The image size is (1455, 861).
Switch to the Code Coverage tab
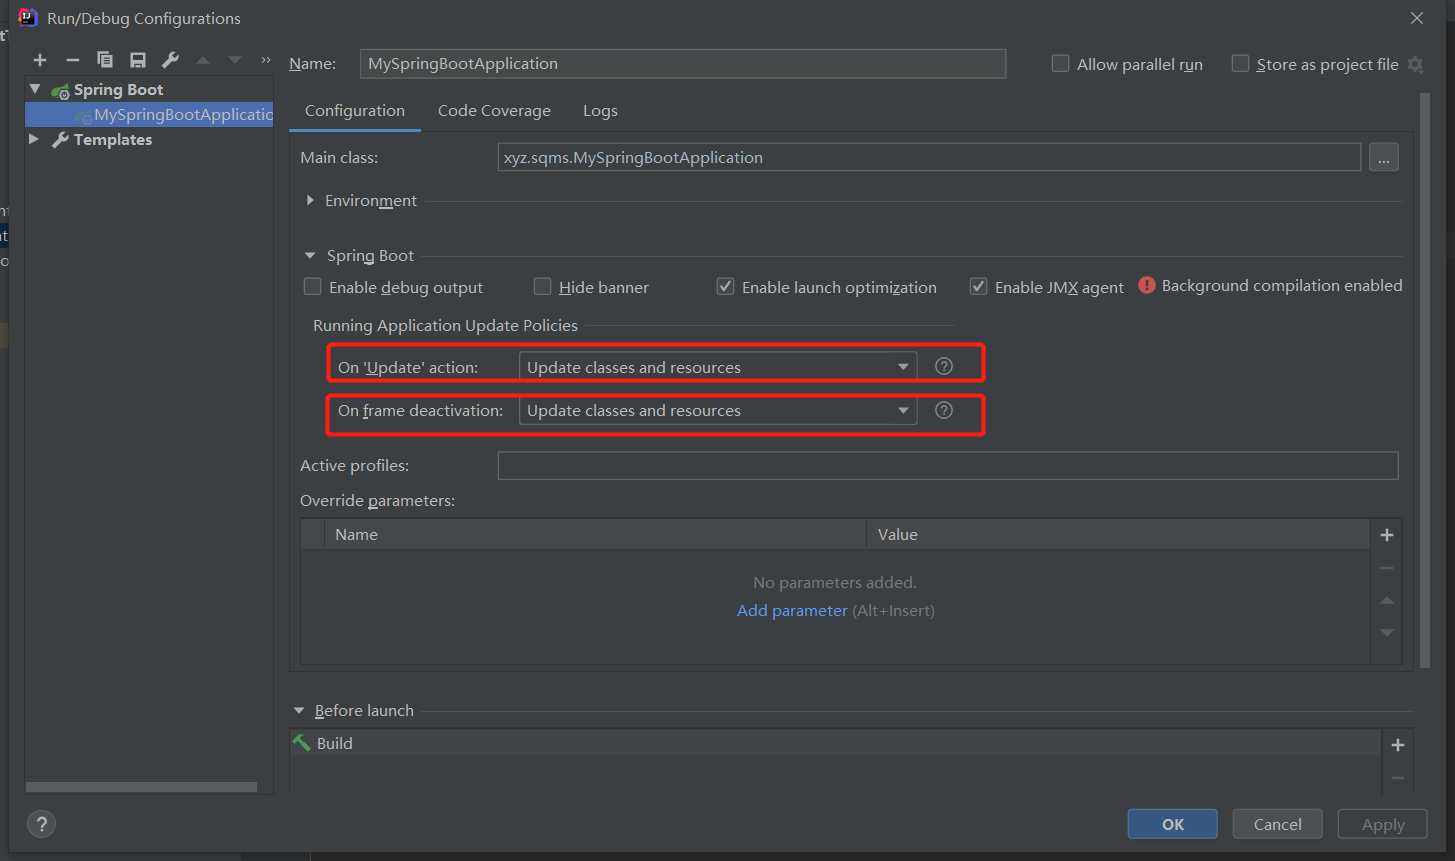(494, 111)
